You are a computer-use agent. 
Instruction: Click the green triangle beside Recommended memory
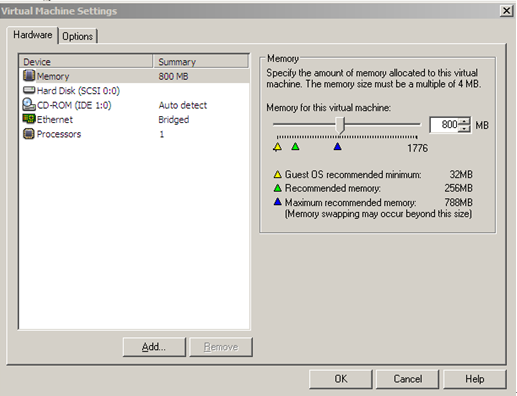pos(277,188)
